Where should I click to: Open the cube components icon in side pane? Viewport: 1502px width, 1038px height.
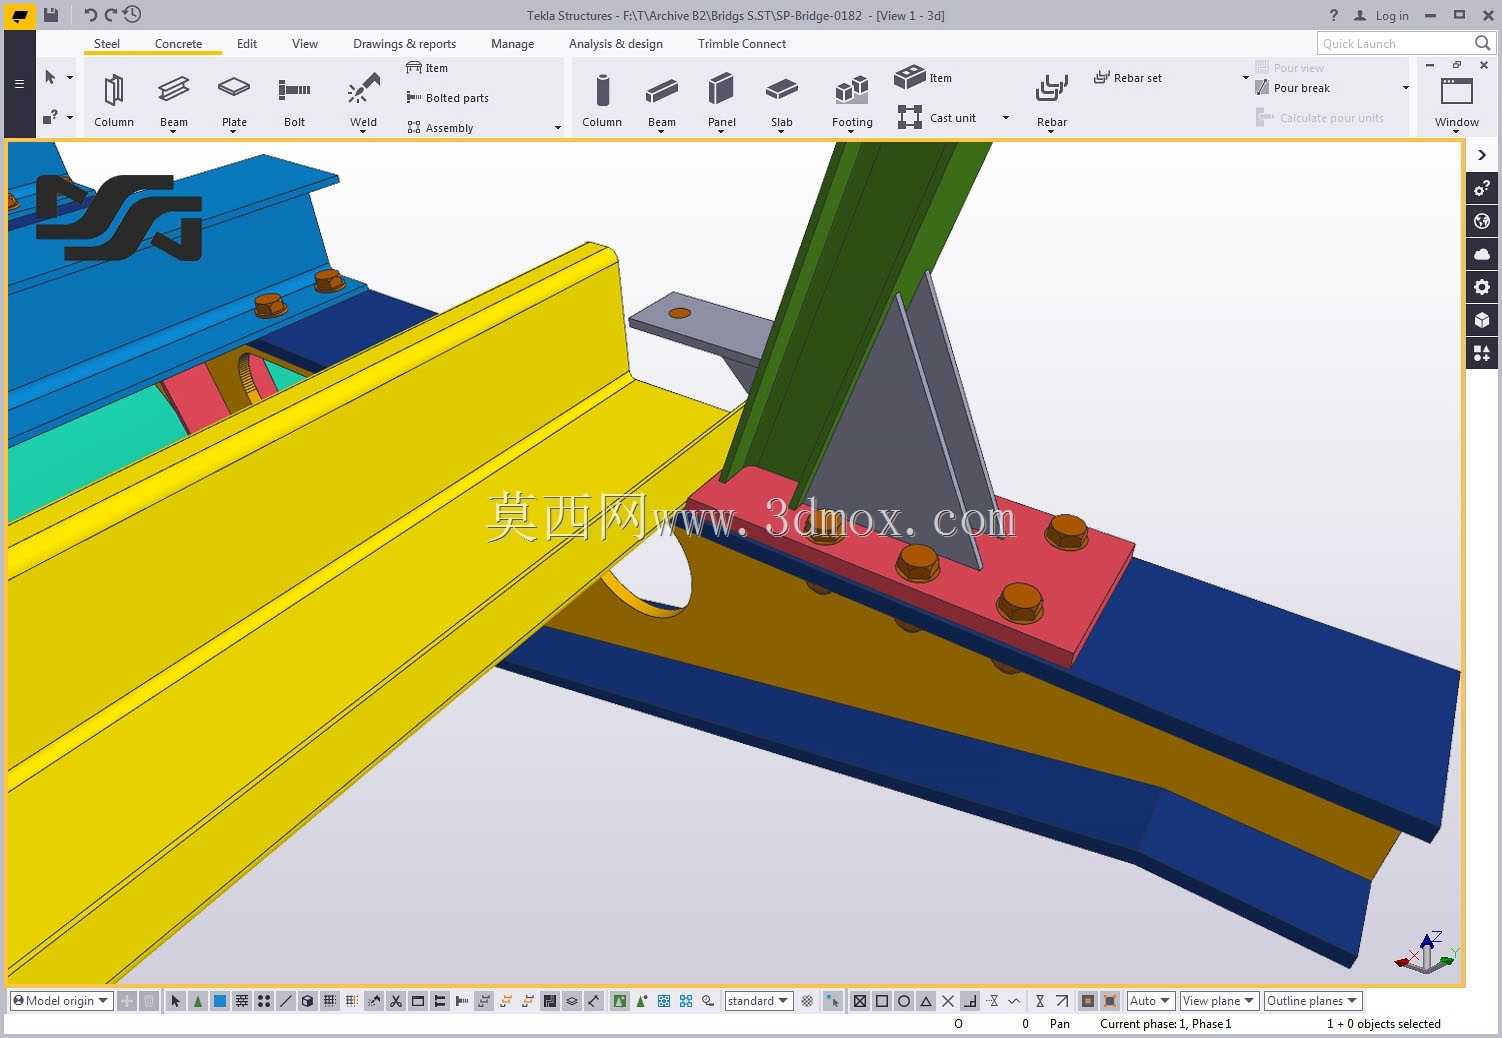pyautogui.click(x=1482, y=320)
